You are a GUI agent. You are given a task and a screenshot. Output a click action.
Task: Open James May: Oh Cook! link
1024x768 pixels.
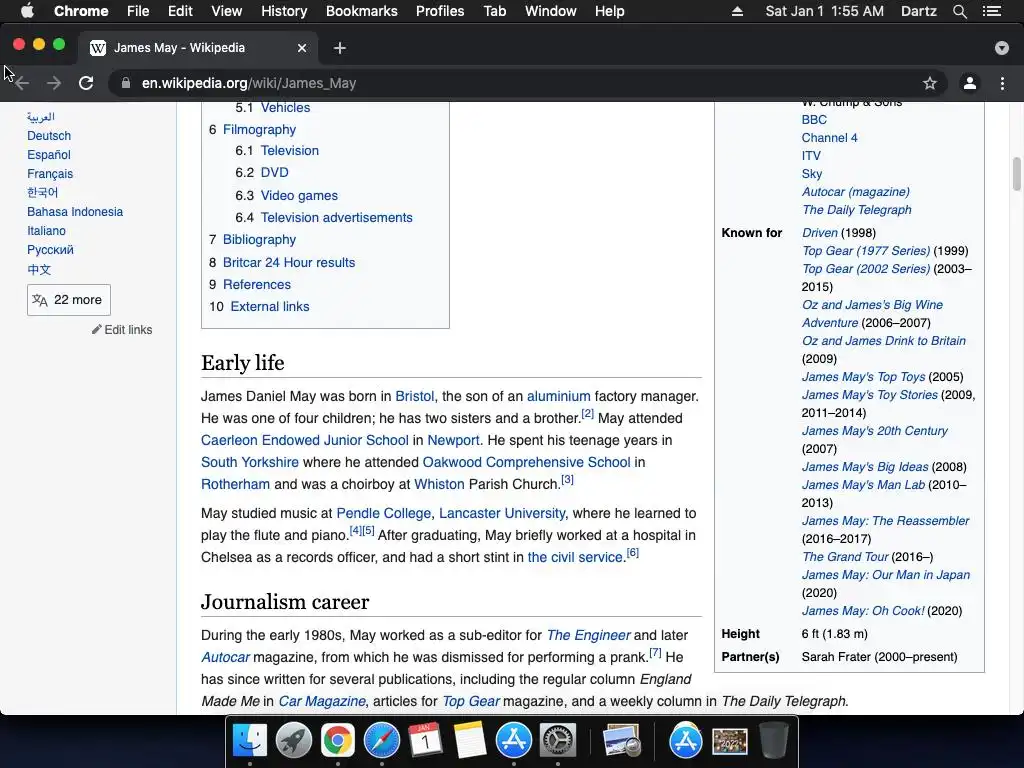(863, 611)
